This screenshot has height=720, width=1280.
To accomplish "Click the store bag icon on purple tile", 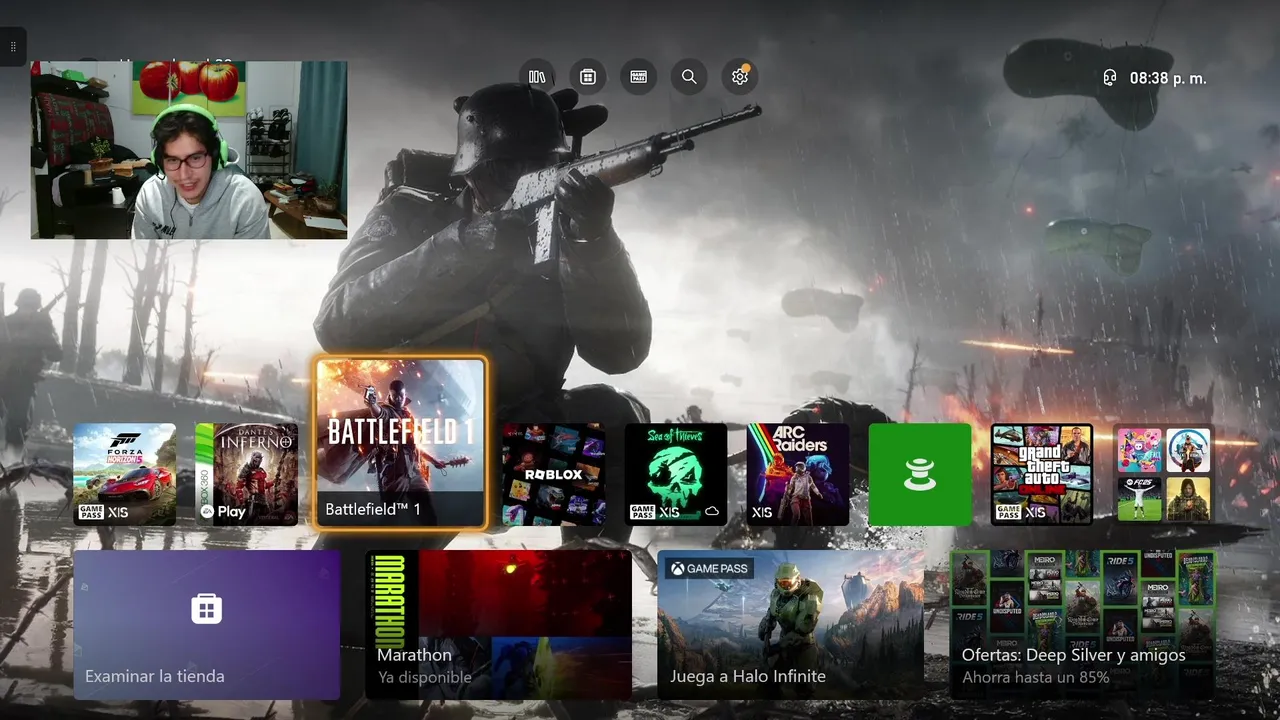I will [x=207, y=608].
